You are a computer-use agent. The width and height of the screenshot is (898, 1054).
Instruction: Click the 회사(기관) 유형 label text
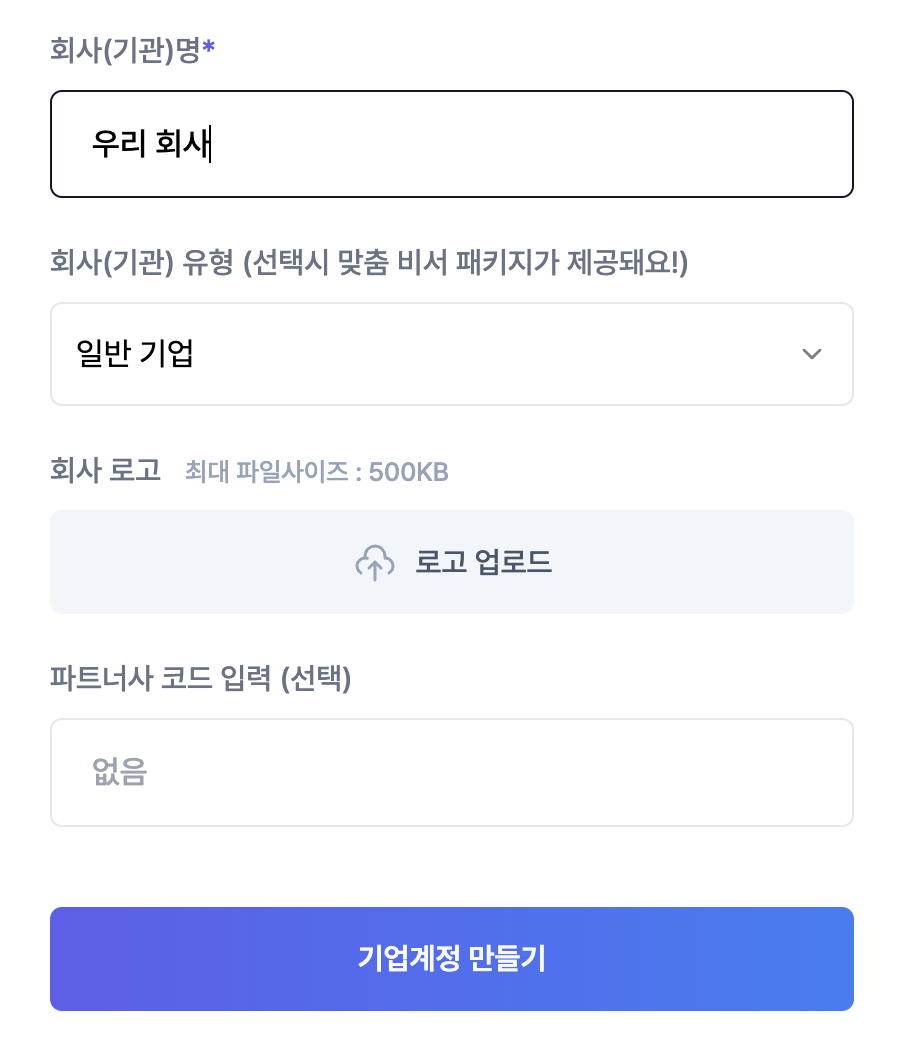(x=142, y=262)
